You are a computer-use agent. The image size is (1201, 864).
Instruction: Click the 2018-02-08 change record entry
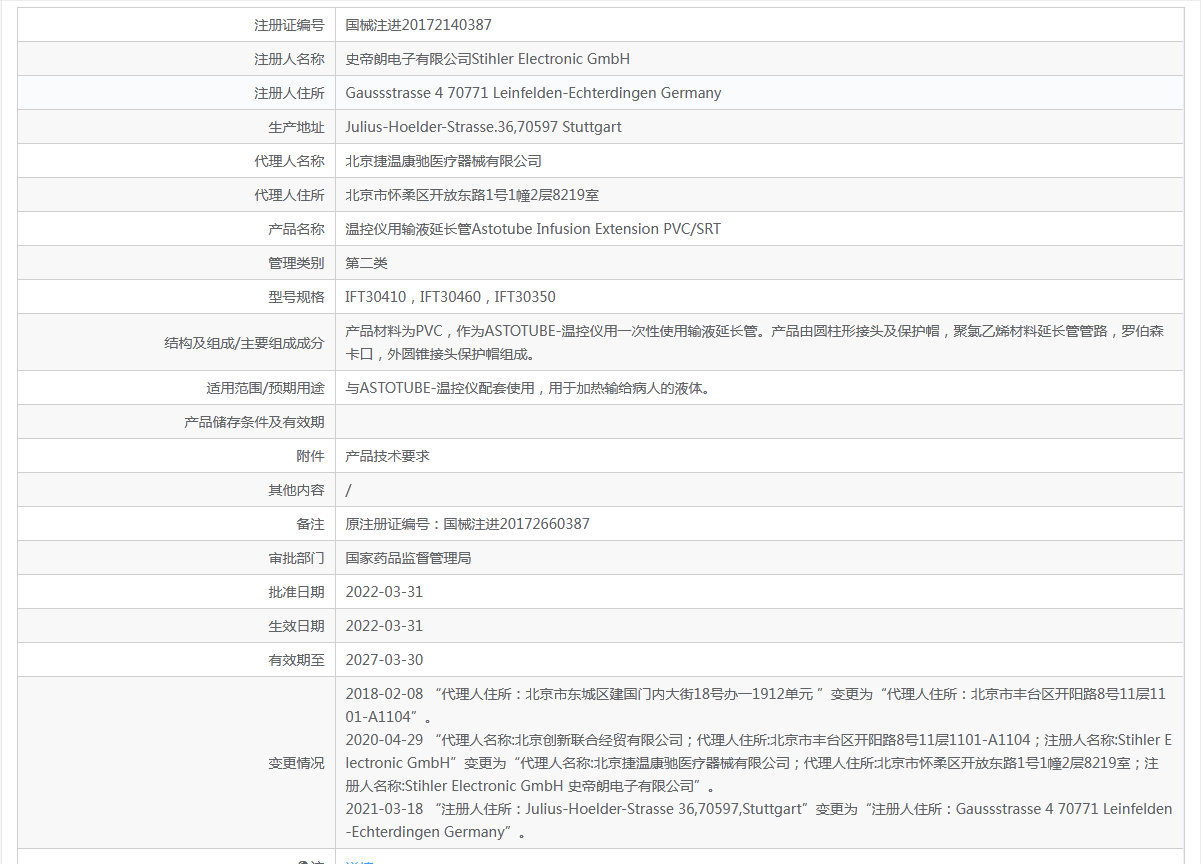point(756,705)
